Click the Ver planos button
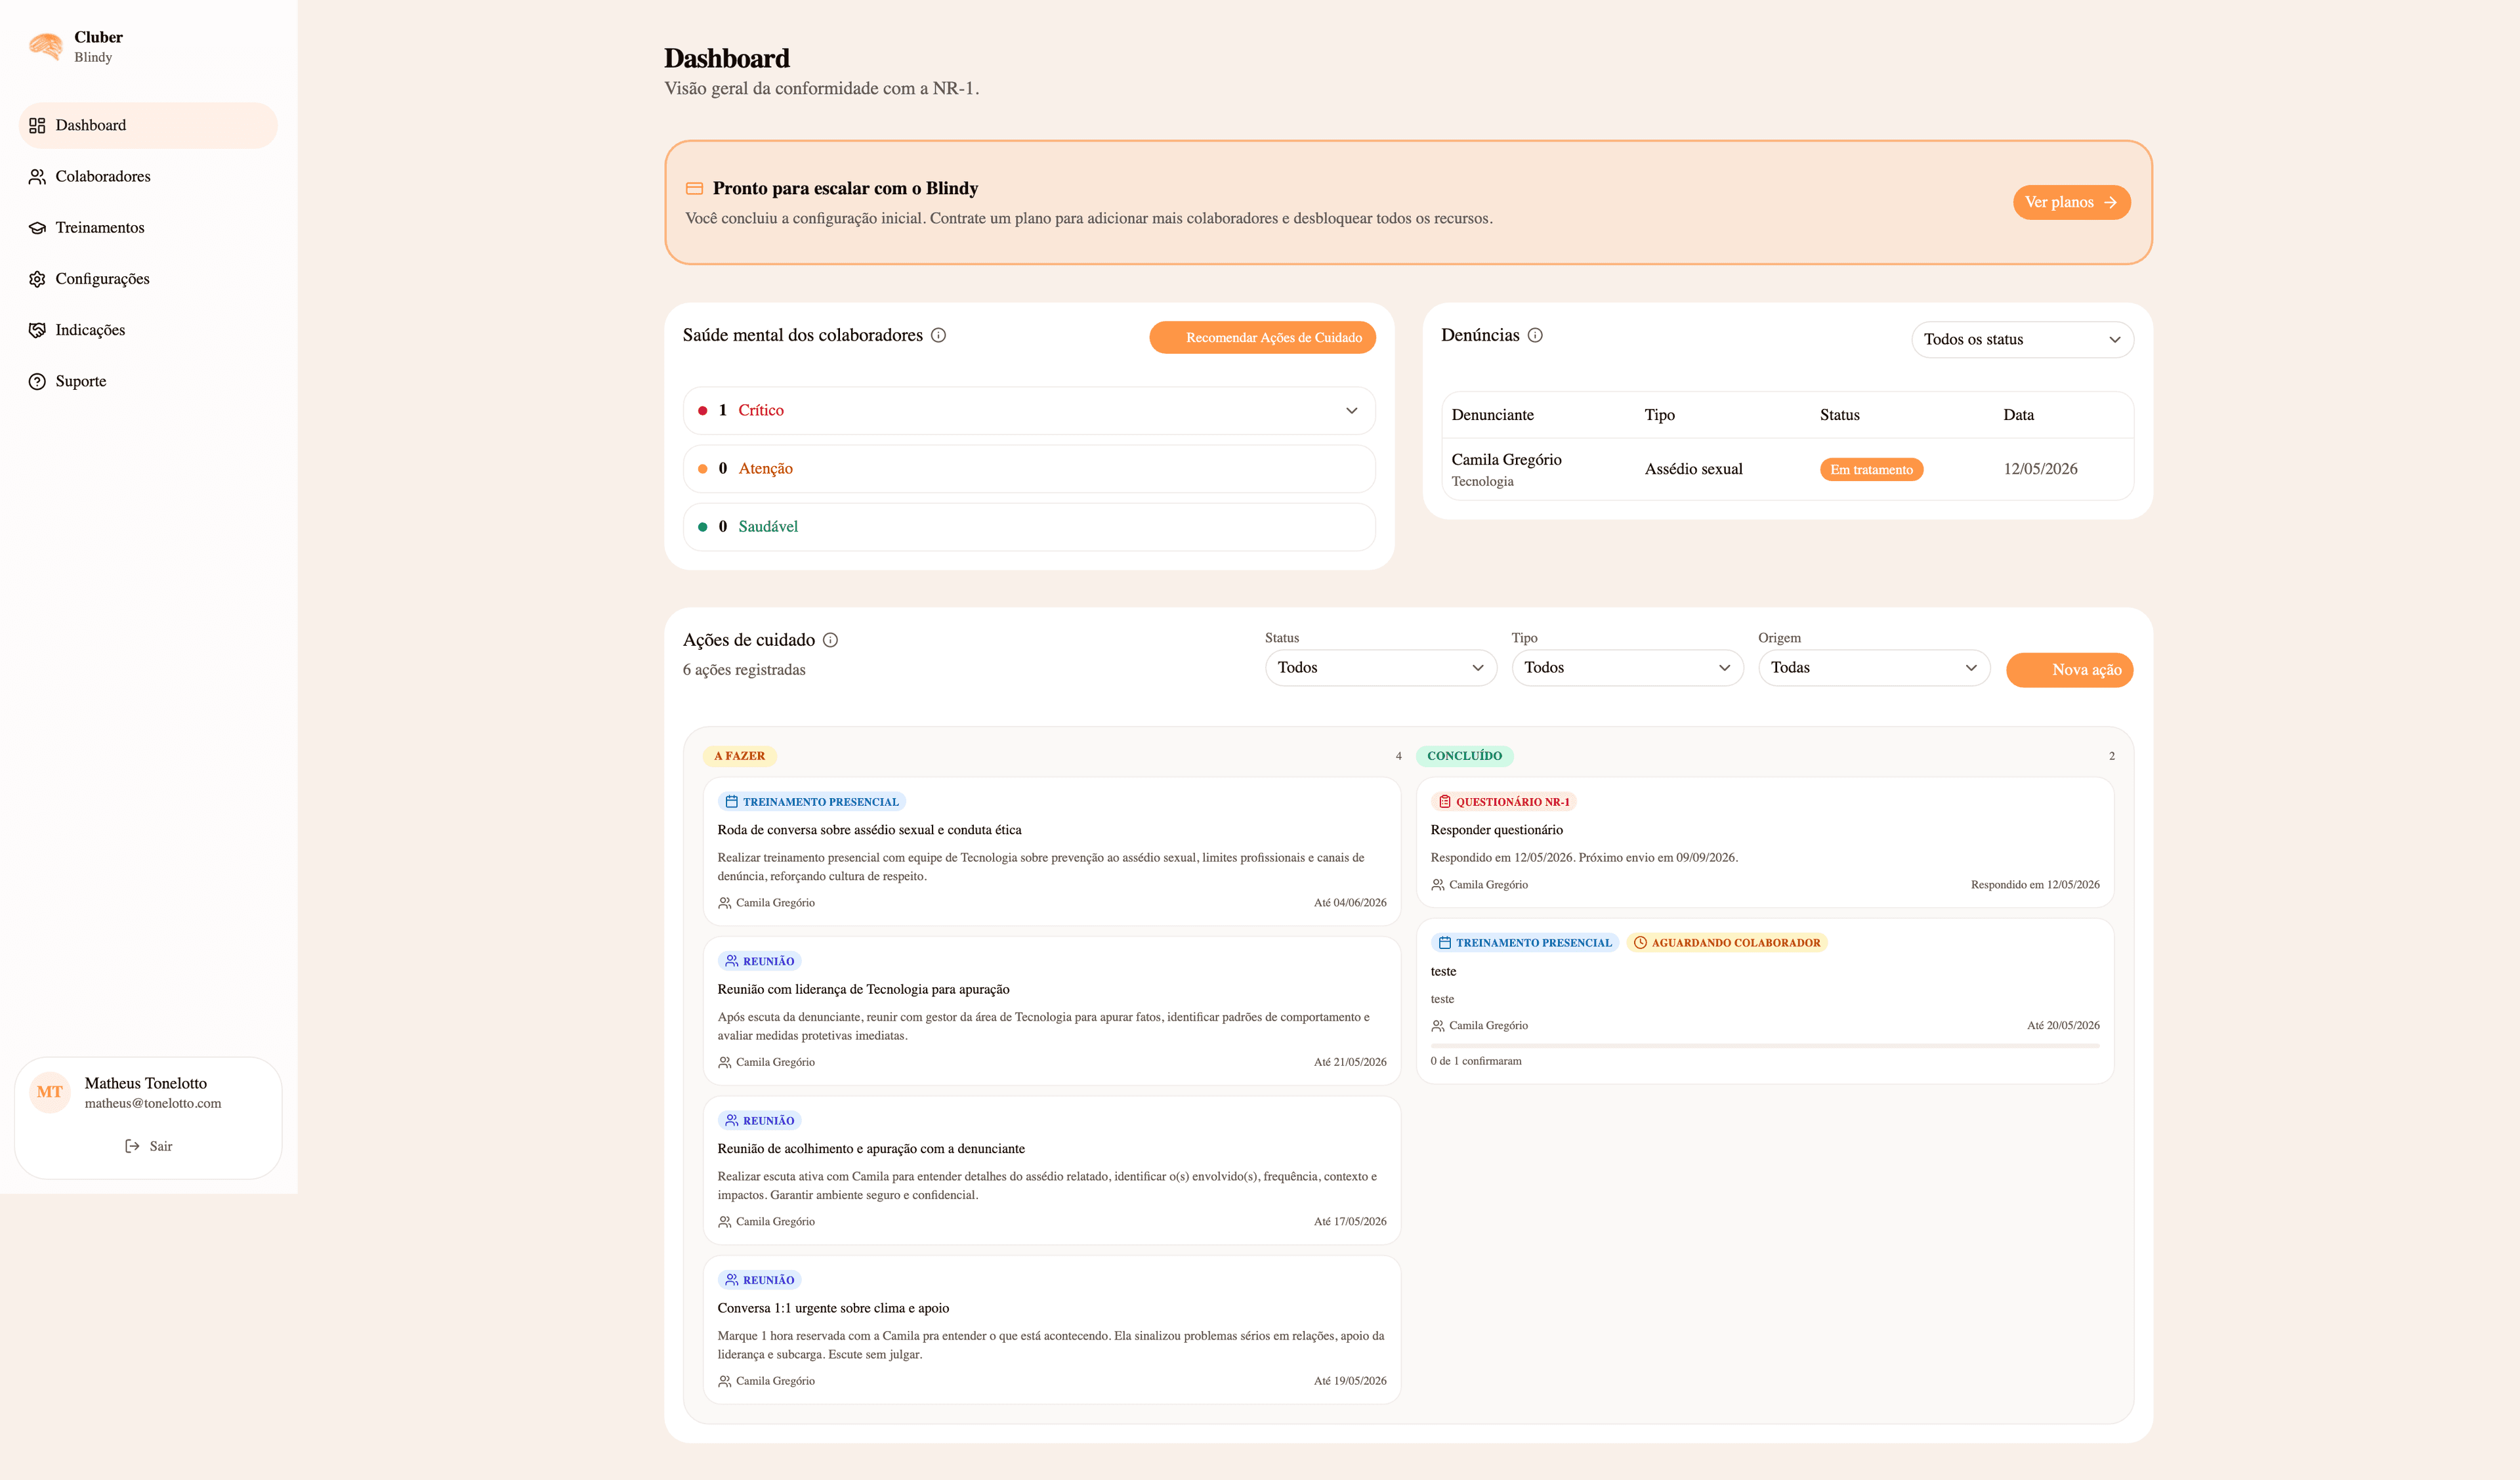 2071,202
